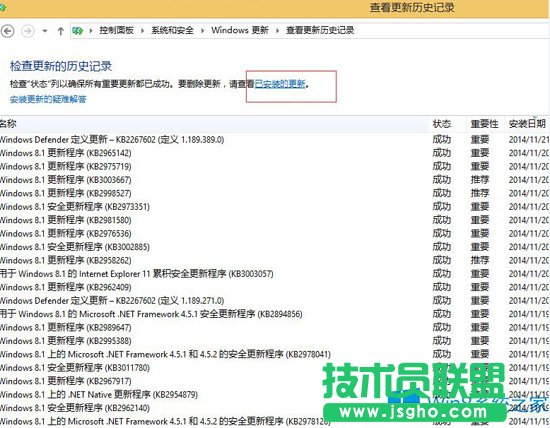Select Windows Defender definition 1.189.271.0 row
This screenshot has height=428, width=550.
click(x=275, y=301)
